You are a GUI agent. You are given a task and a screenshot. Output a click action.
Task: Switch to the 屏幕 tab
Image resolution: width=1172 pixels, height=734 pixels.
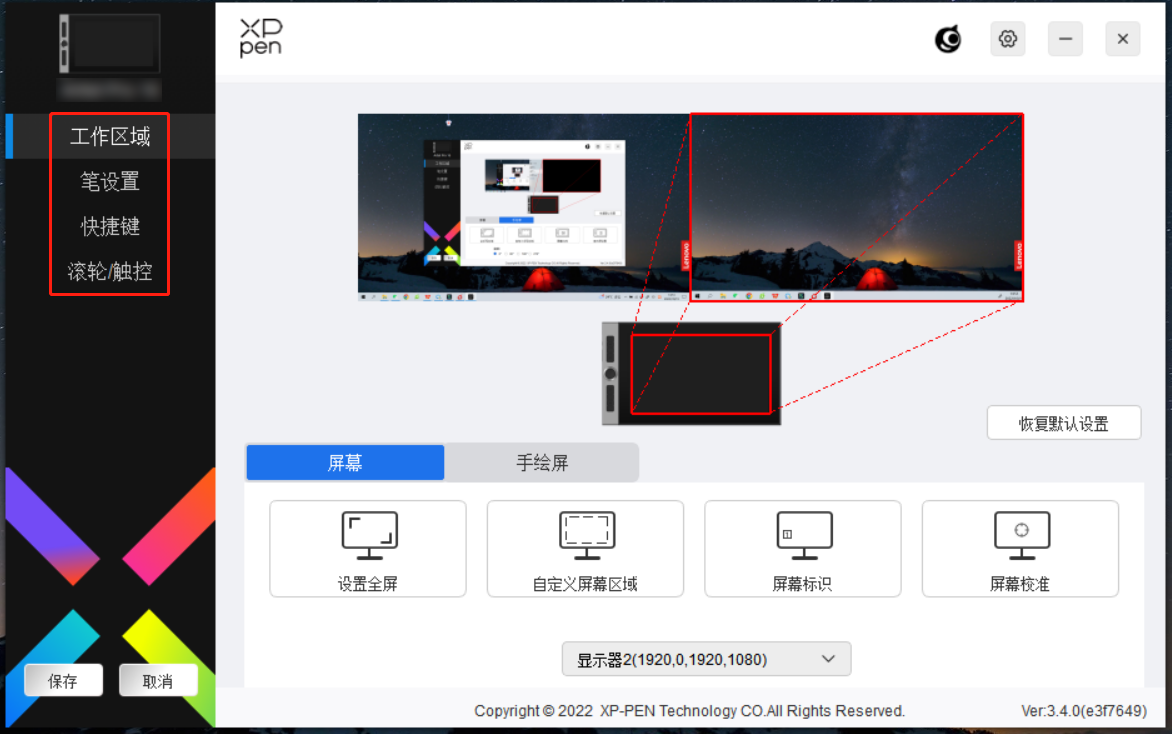[345, 463]
